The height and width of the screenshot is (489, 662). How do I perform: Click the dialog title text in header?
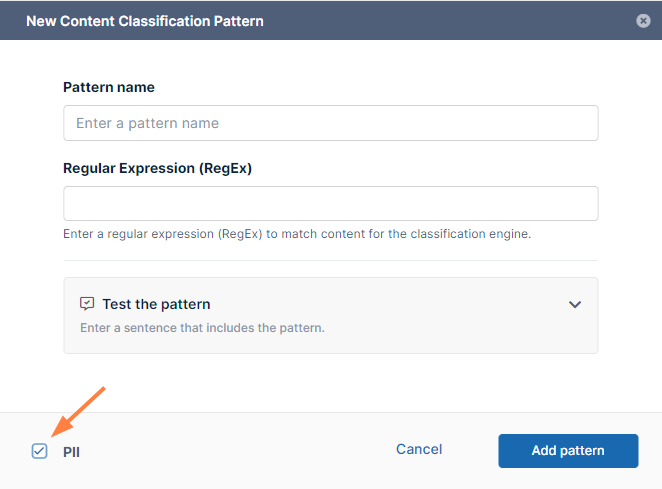(x=145, y=20)
